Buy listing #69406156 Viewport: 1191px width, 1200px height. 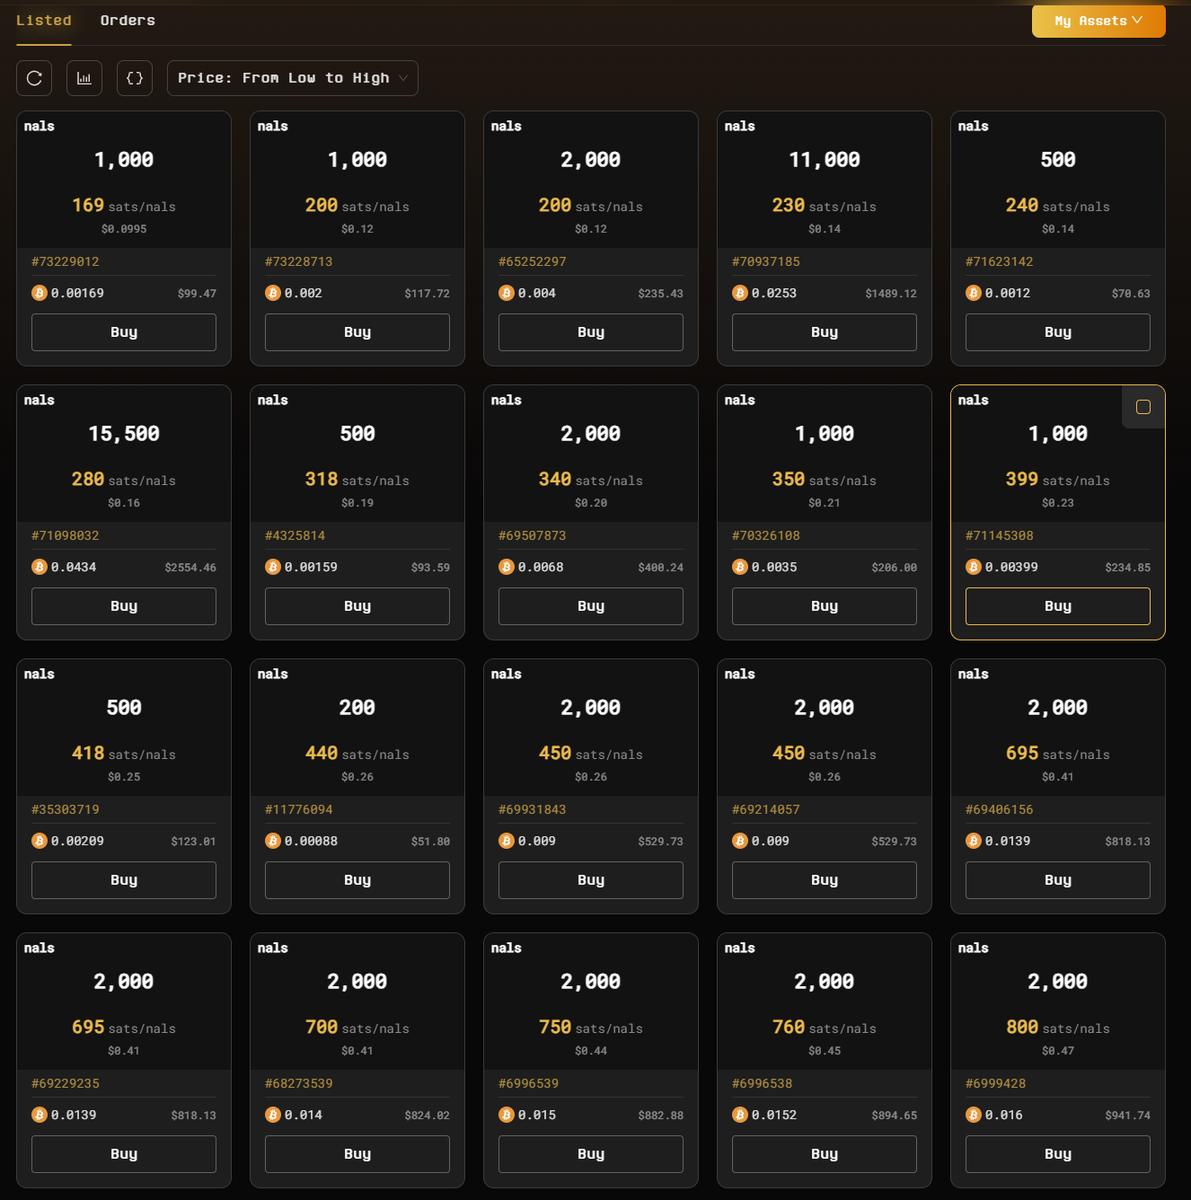(1058, 880)
